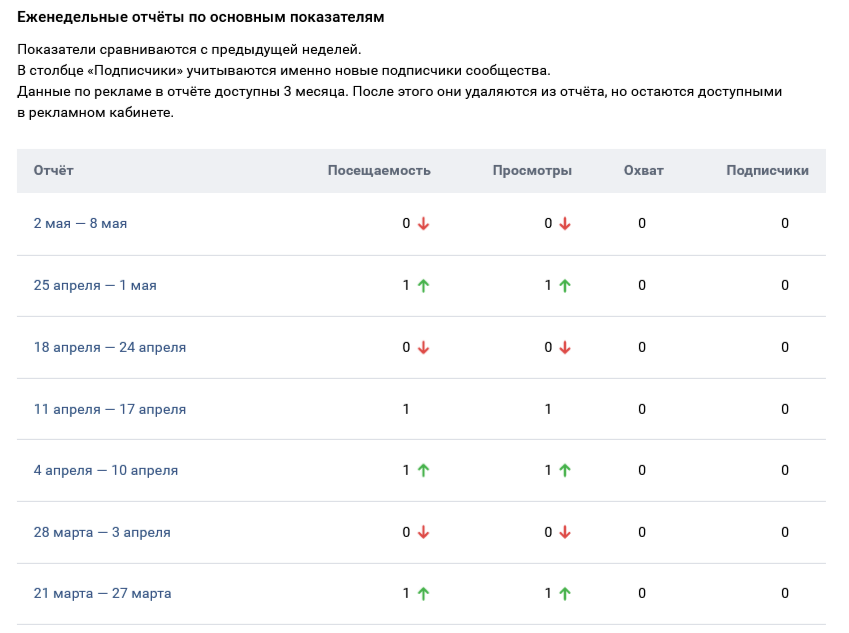Viewport: 849px width, 633px height.
Task: Open the 4 апреля — 10 апреля report
Action: pyautogui.click(x=106, y=471)
